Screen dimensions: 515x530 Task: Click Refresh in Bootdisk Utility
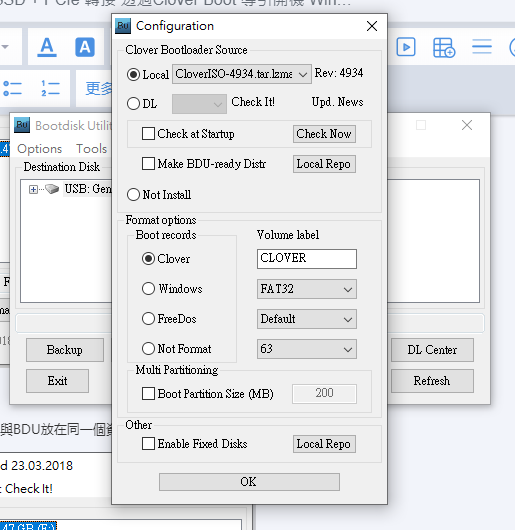[432, 381]
